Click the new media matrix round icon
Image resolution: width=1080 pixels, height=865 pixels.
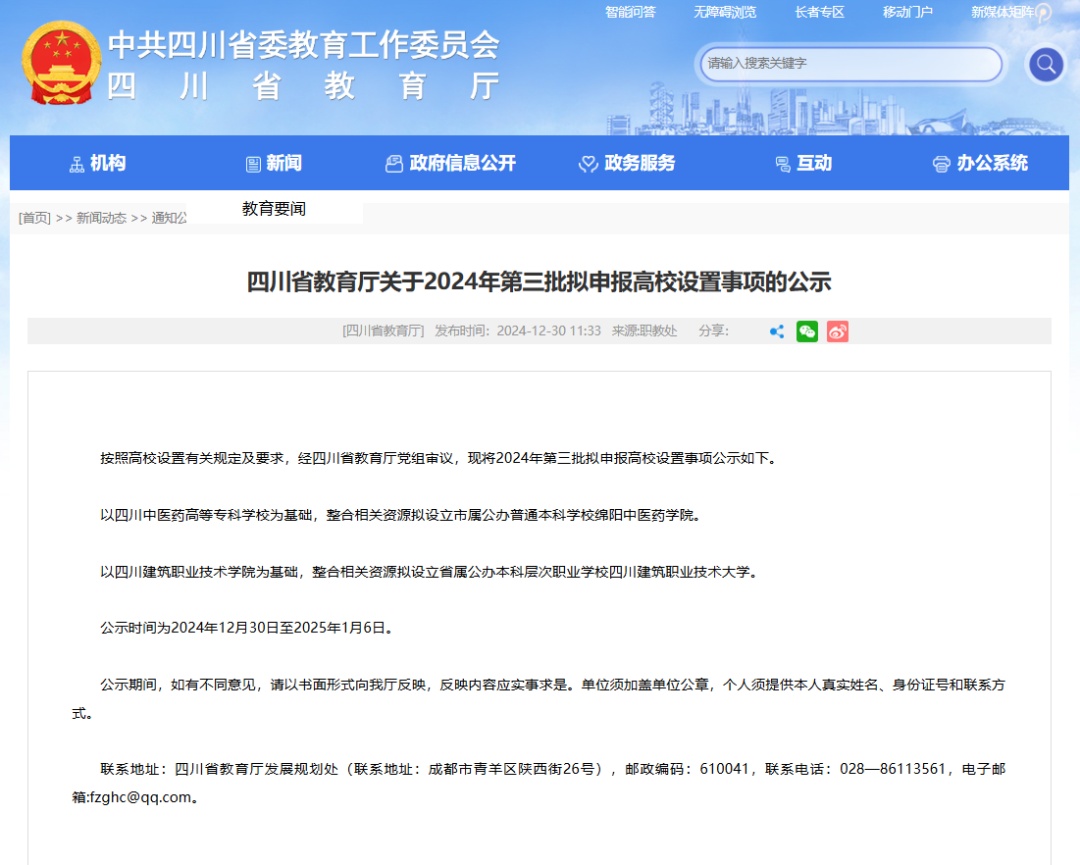pos(1043,13)
